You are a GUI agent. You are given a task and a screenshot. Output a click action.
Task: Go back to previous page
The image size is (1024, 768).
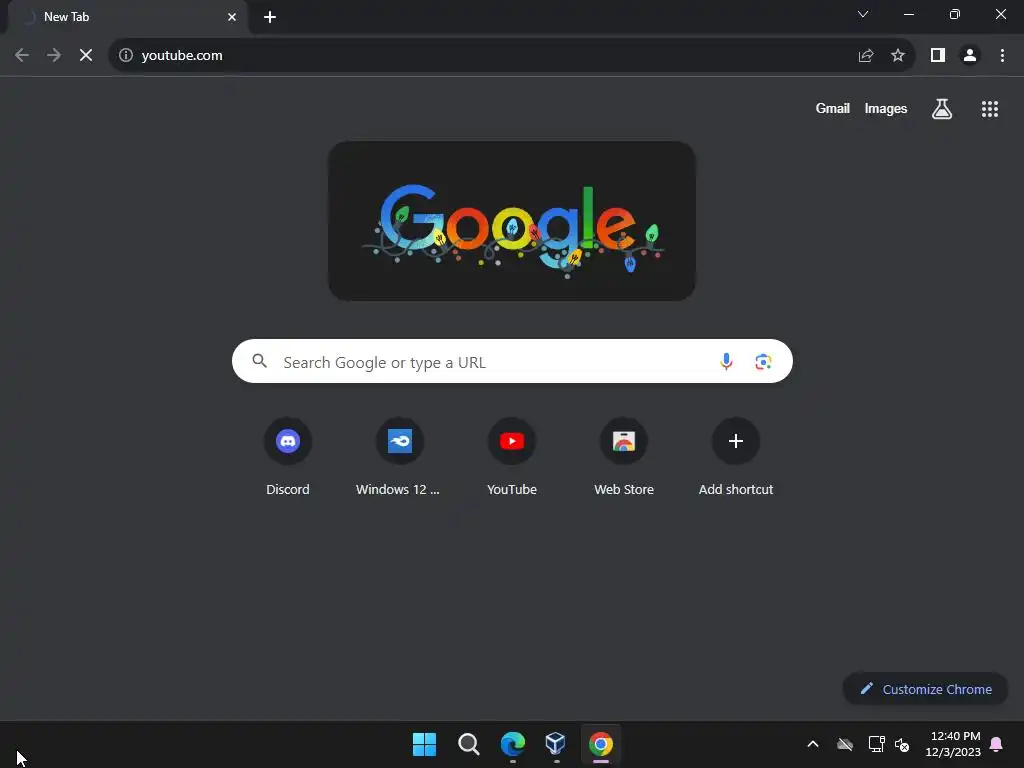(x=22, y=56)
